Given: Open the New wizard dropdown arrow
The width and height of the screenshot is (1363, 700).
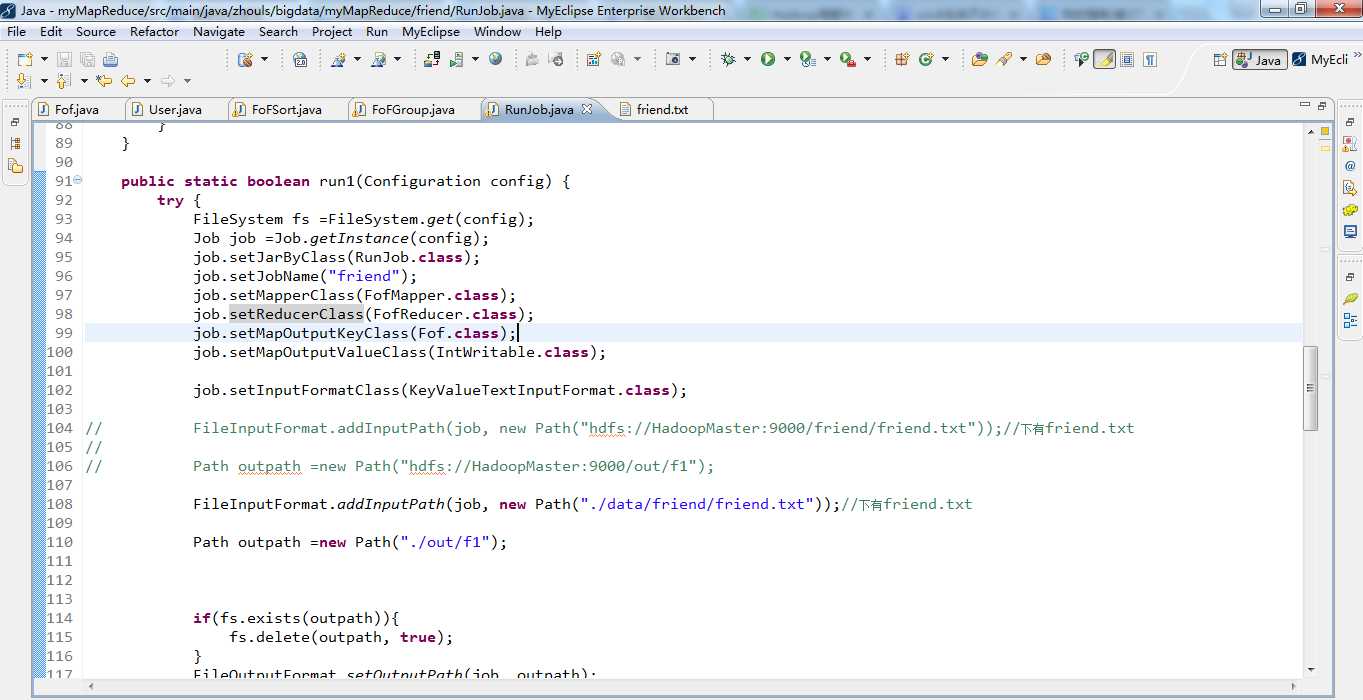Looking at the screenshot, I should click(42, 60).
